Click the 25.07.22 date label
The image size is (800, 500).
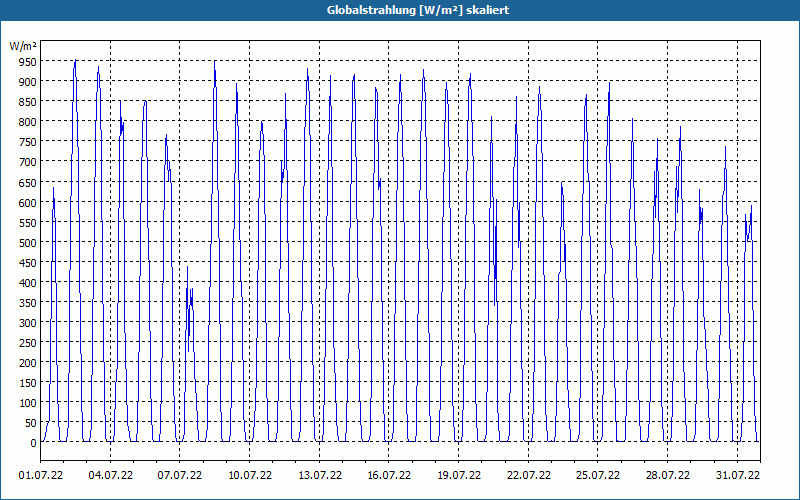pos(598,476)
